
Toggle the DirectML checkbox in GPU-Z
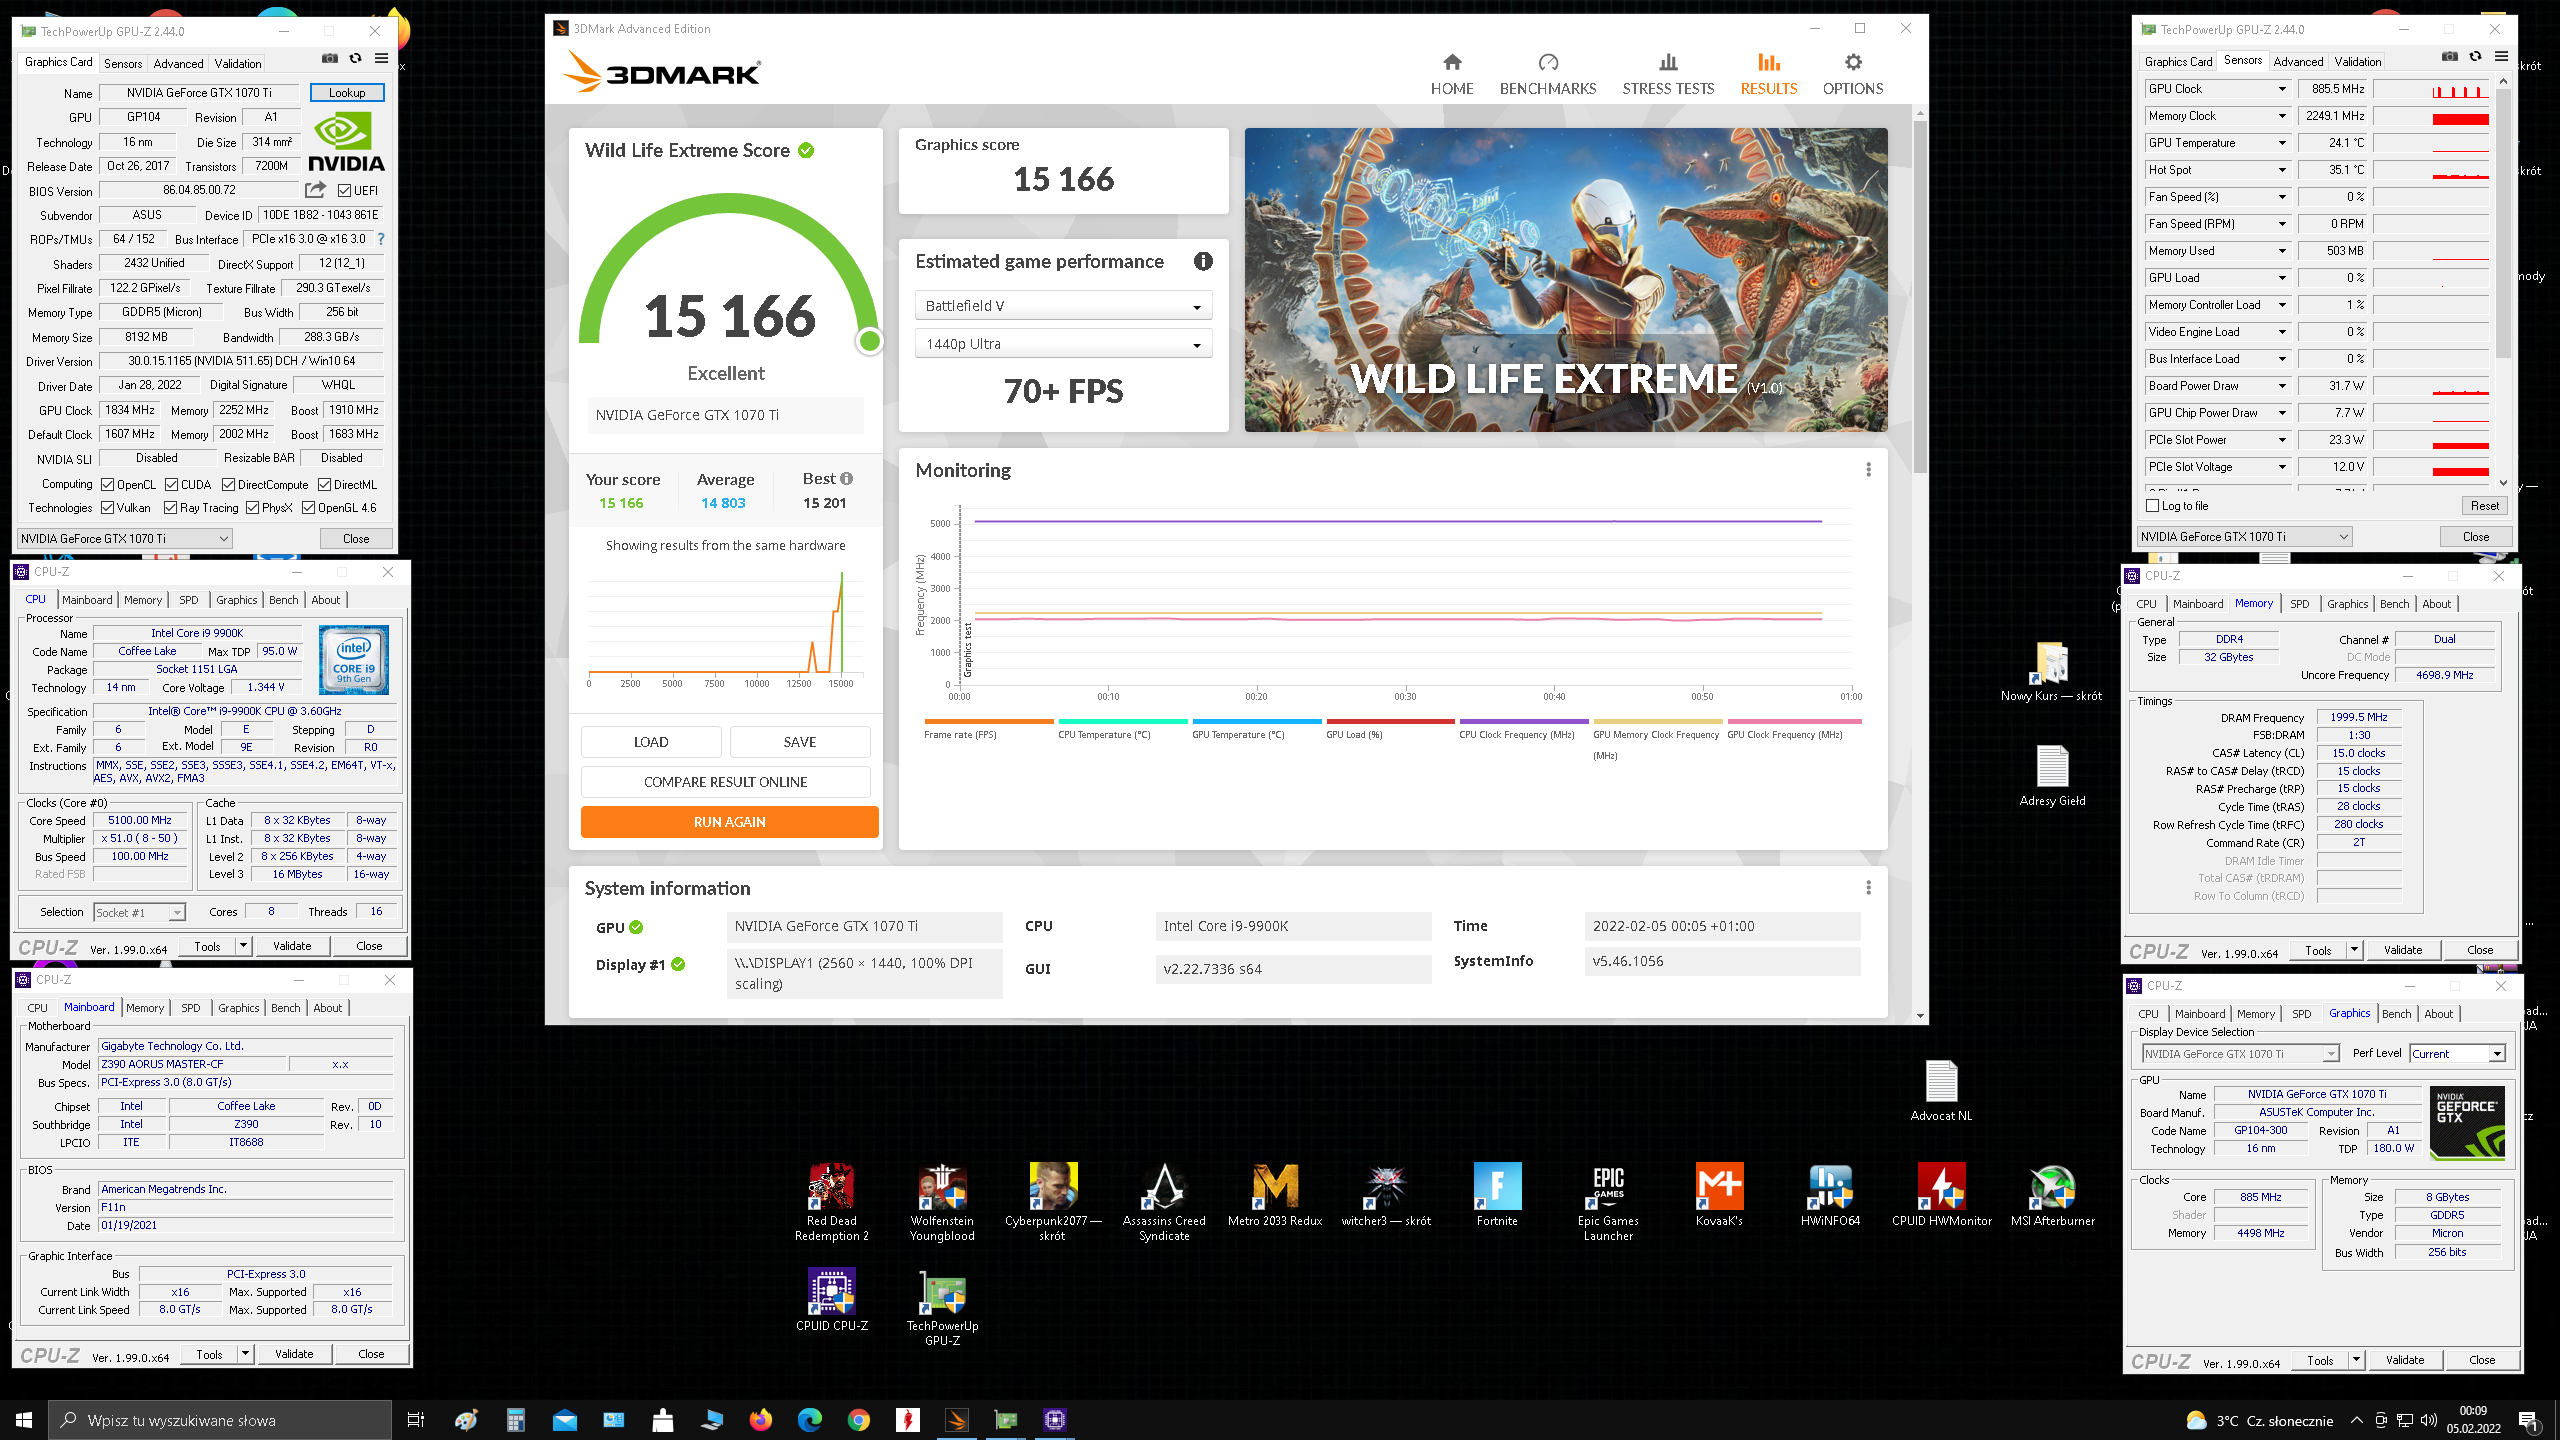pos(325,485)
